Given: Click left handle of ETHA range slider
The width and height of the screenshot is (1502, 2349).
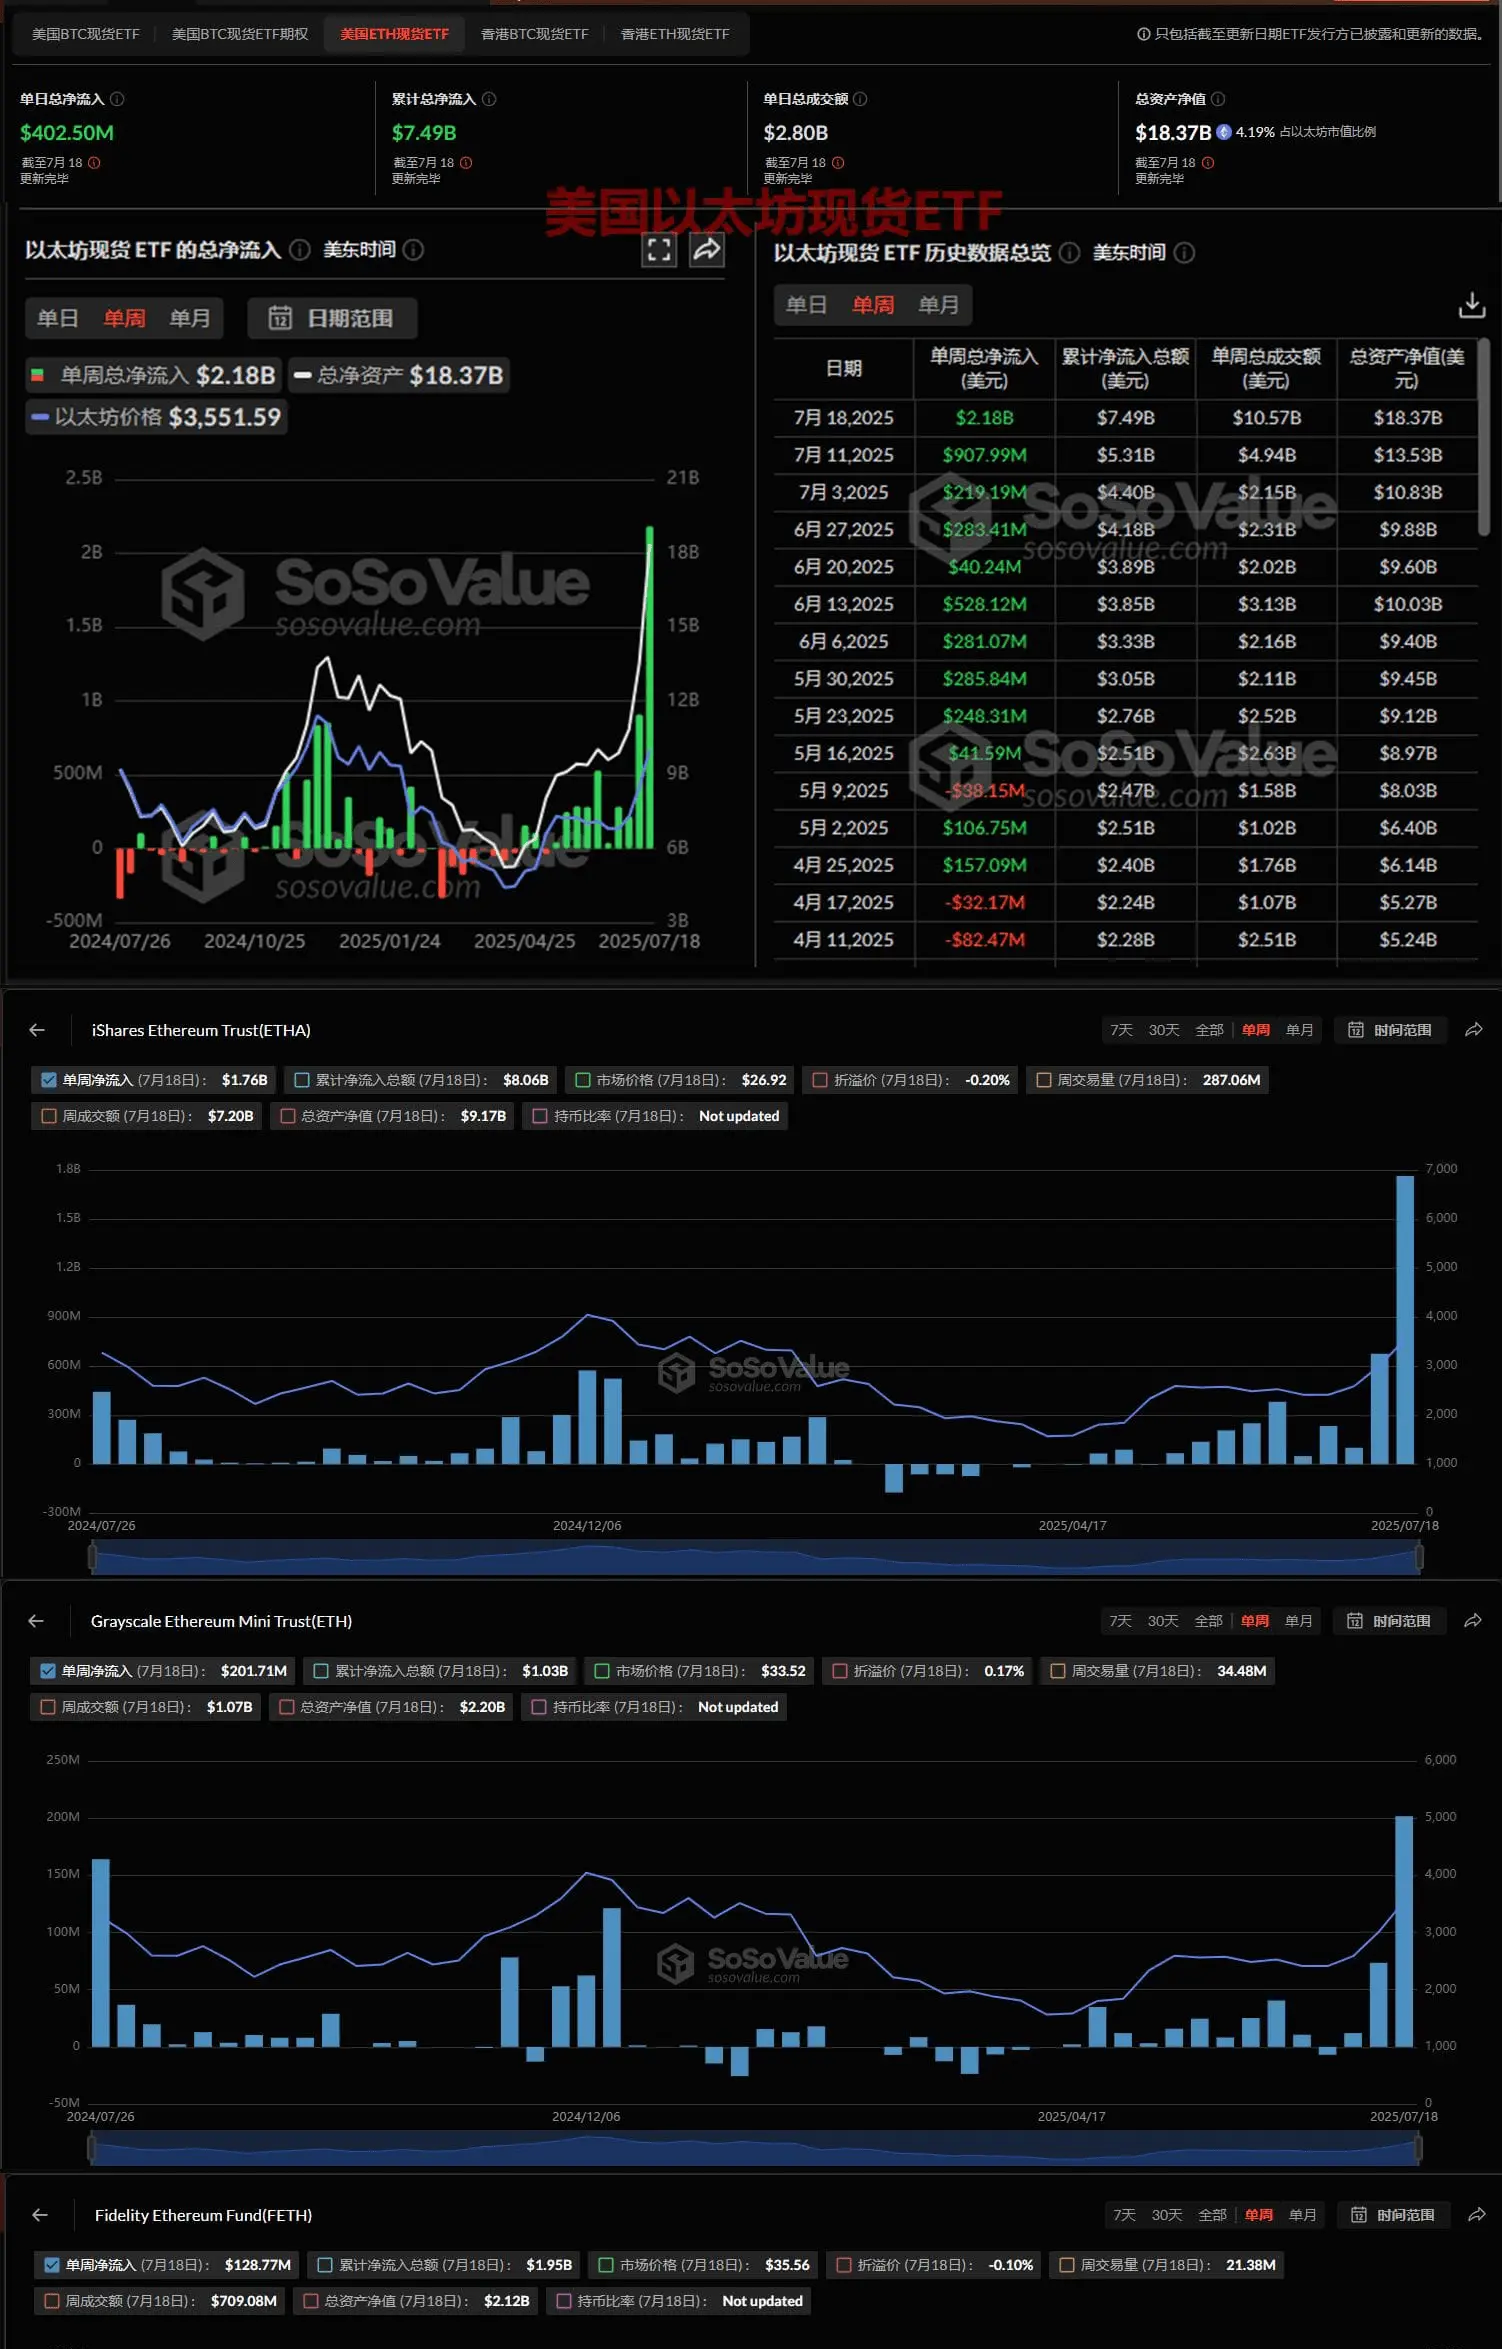Looking at the screenshot, I should click(x=93, y=1557).
